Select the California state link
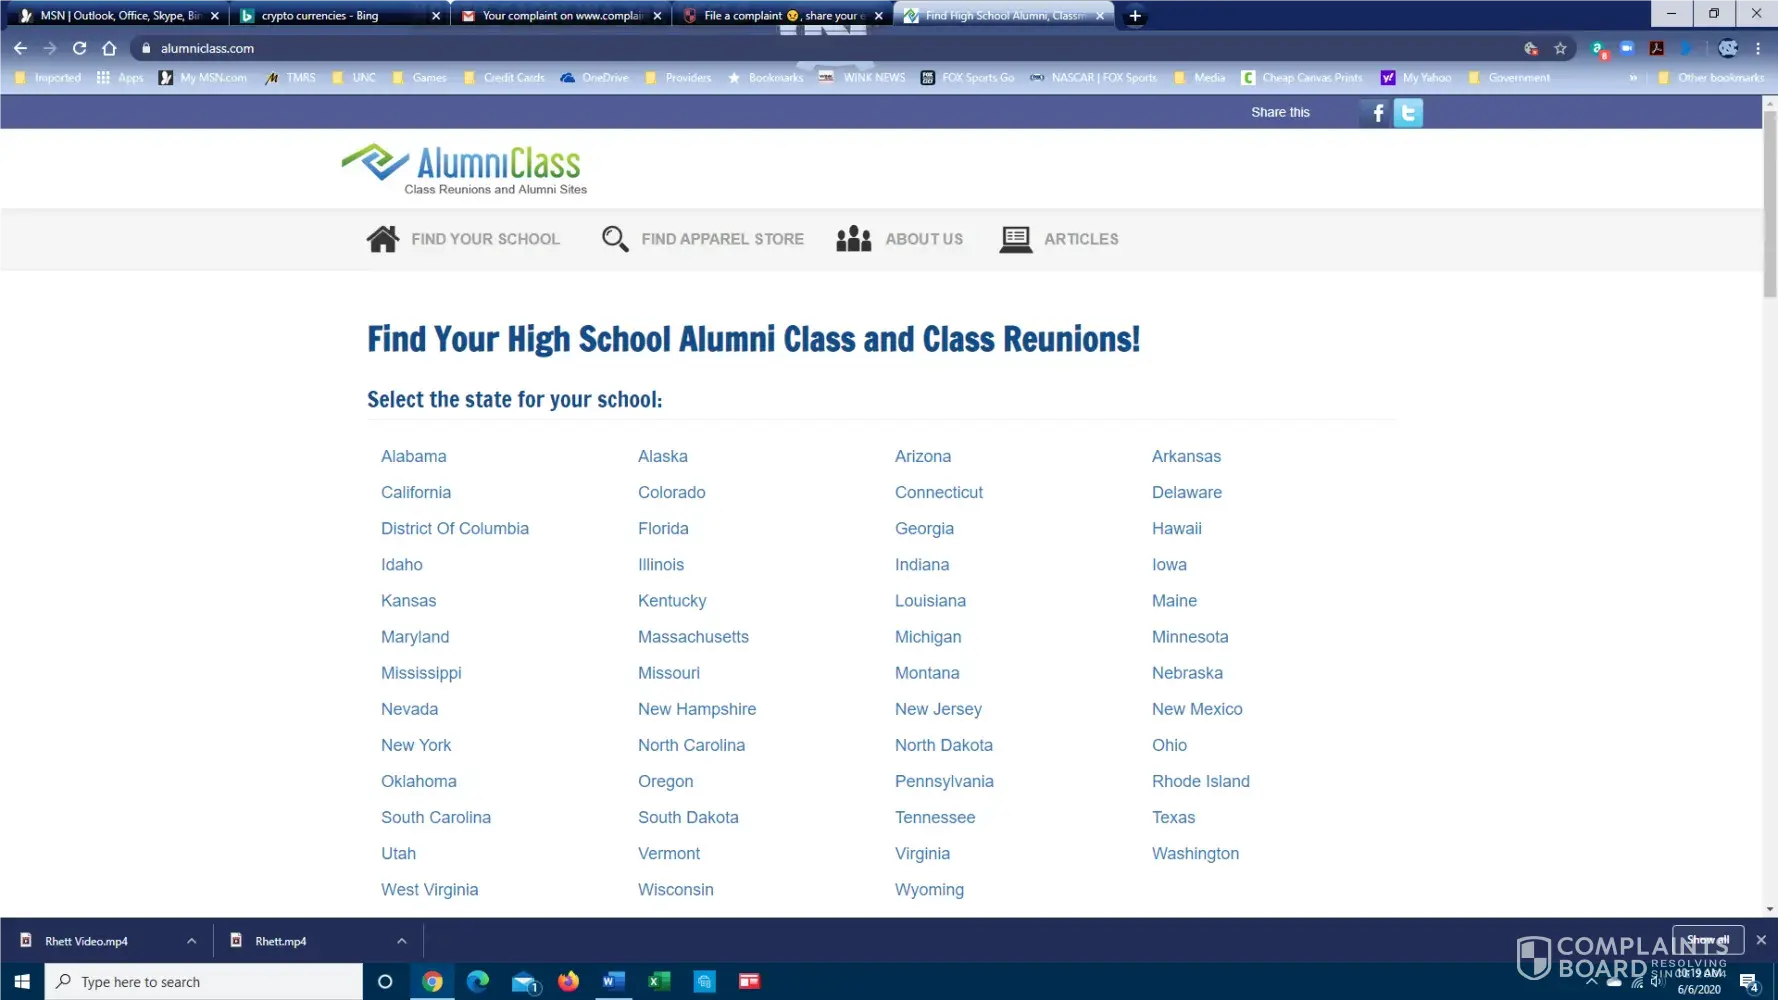The width and height of the screenshot is (1778, 1000). point(416,492)
